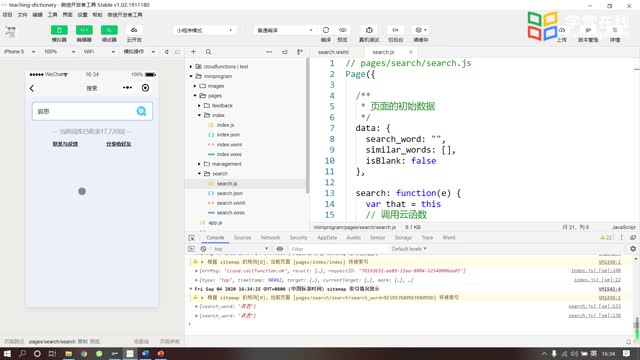Image resolution: width=640 pixels, height=360 pixels.
Task: Open index.json in file tree
Action: pos(228,135)
